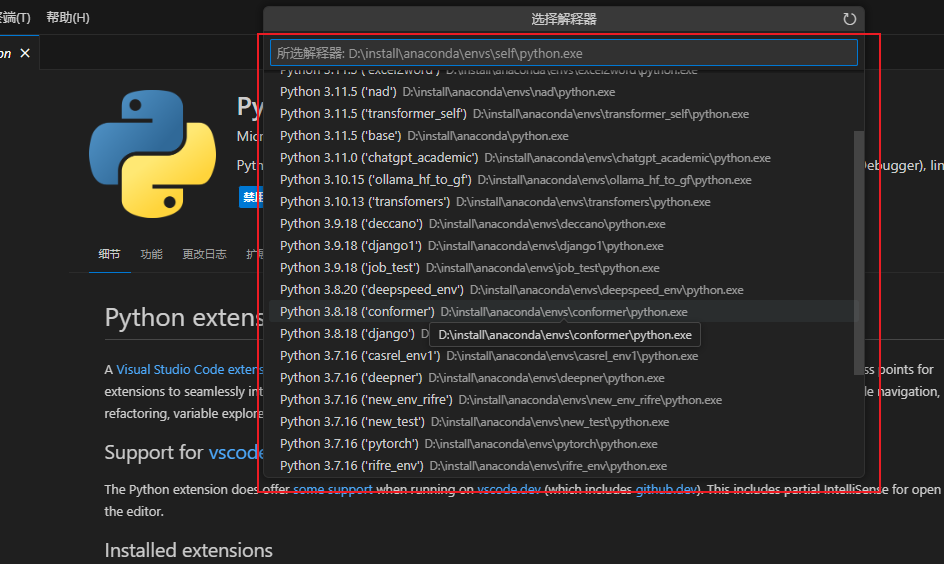
Task: Close the open editor tab
Action: coord(25,53)
